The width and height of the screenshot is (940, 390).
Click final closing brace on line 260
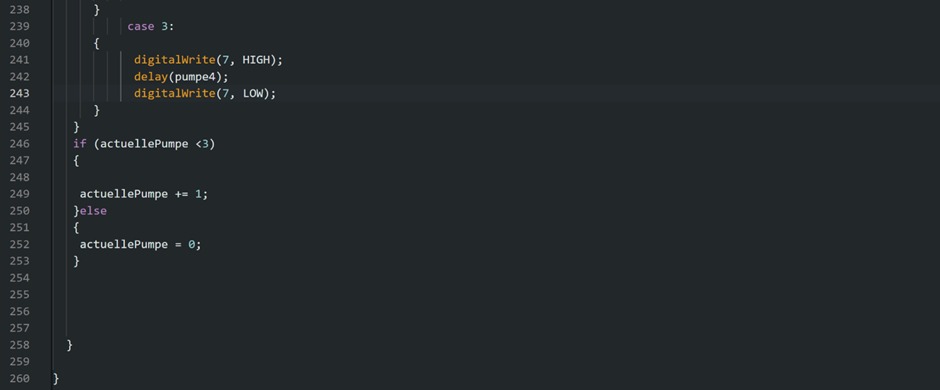[56, 379]
